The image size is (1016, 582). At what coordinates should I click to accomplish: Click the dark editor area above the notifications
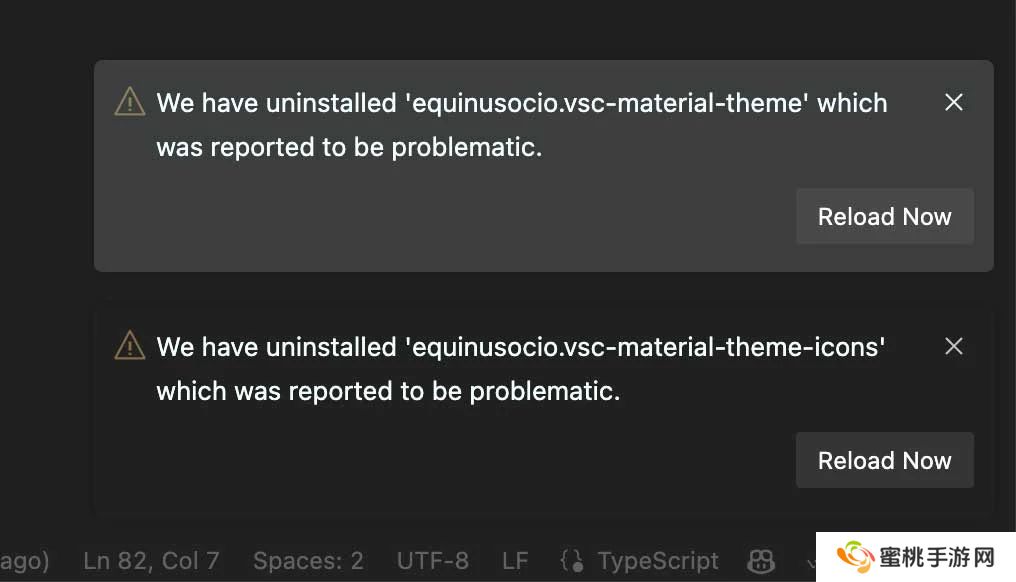coord(500,28)
